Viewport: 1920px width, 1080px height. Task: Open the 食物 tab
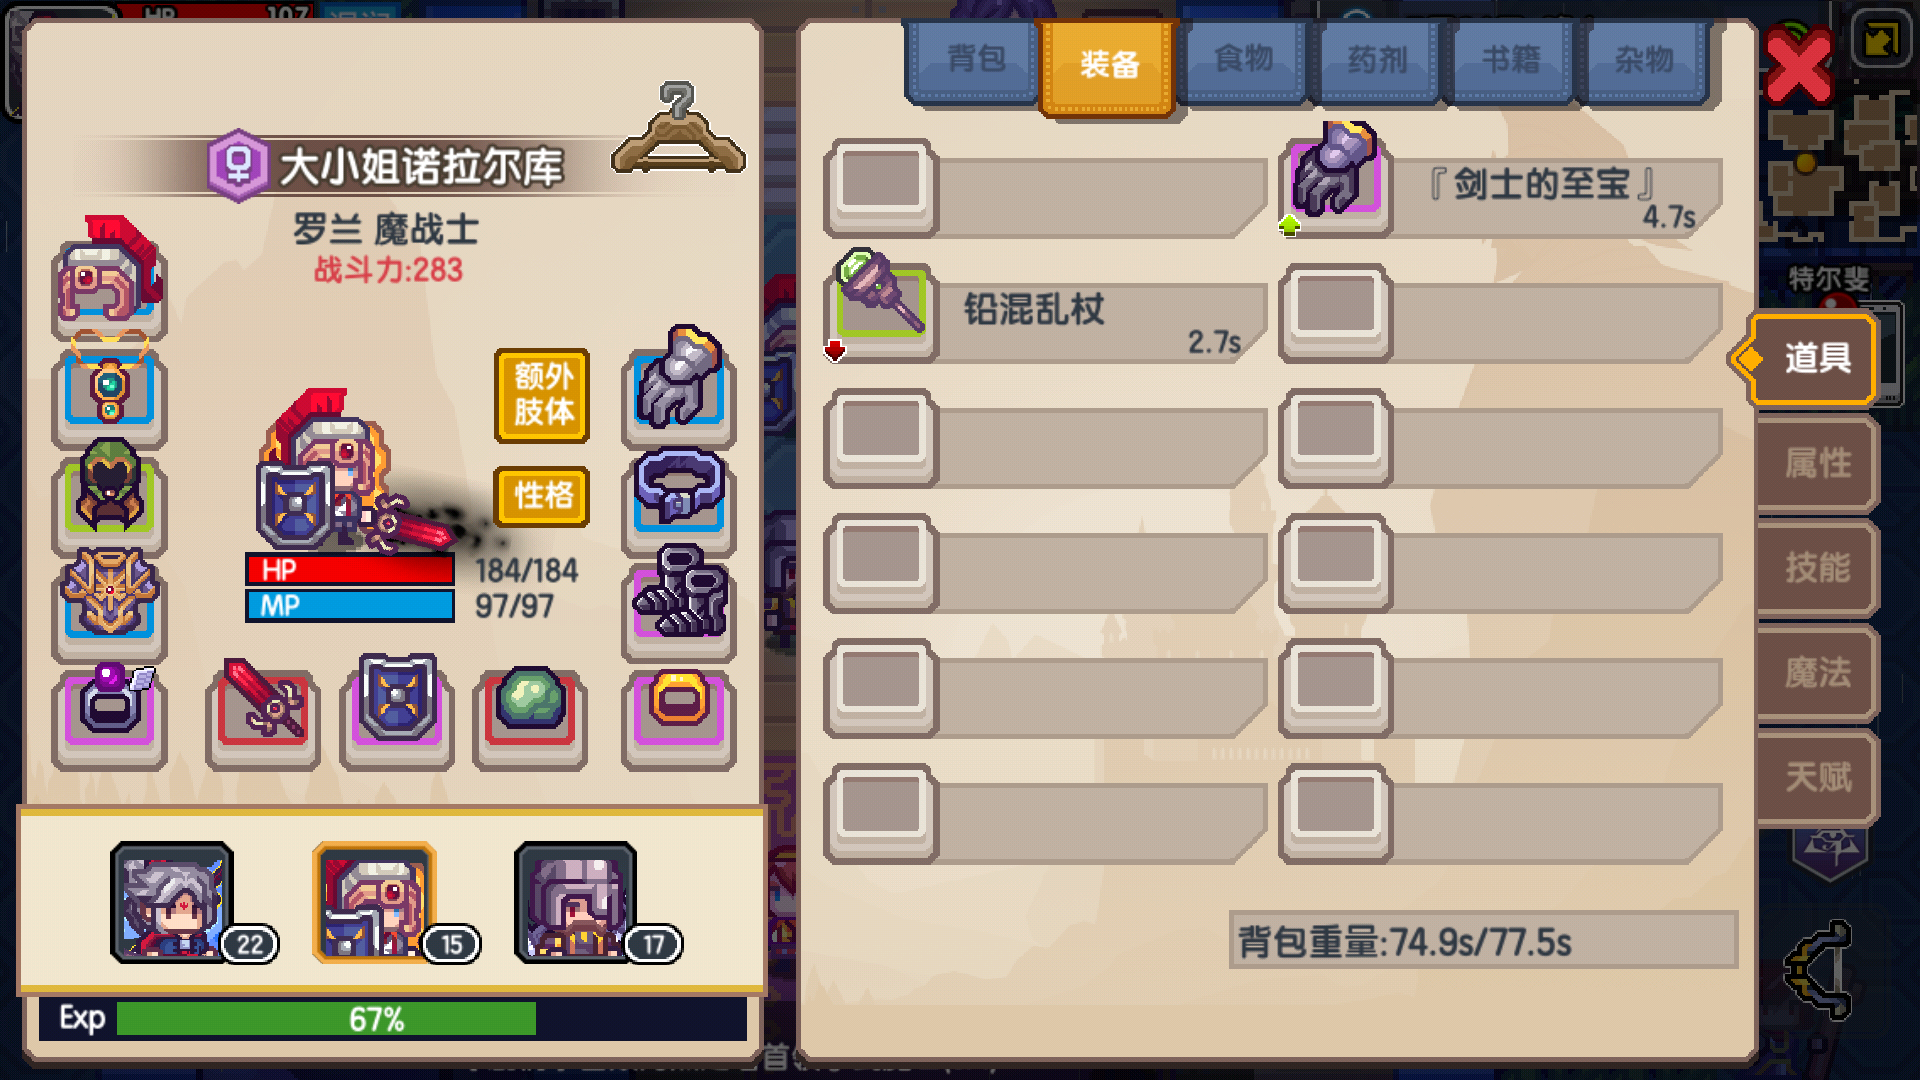coord(1243,59)
